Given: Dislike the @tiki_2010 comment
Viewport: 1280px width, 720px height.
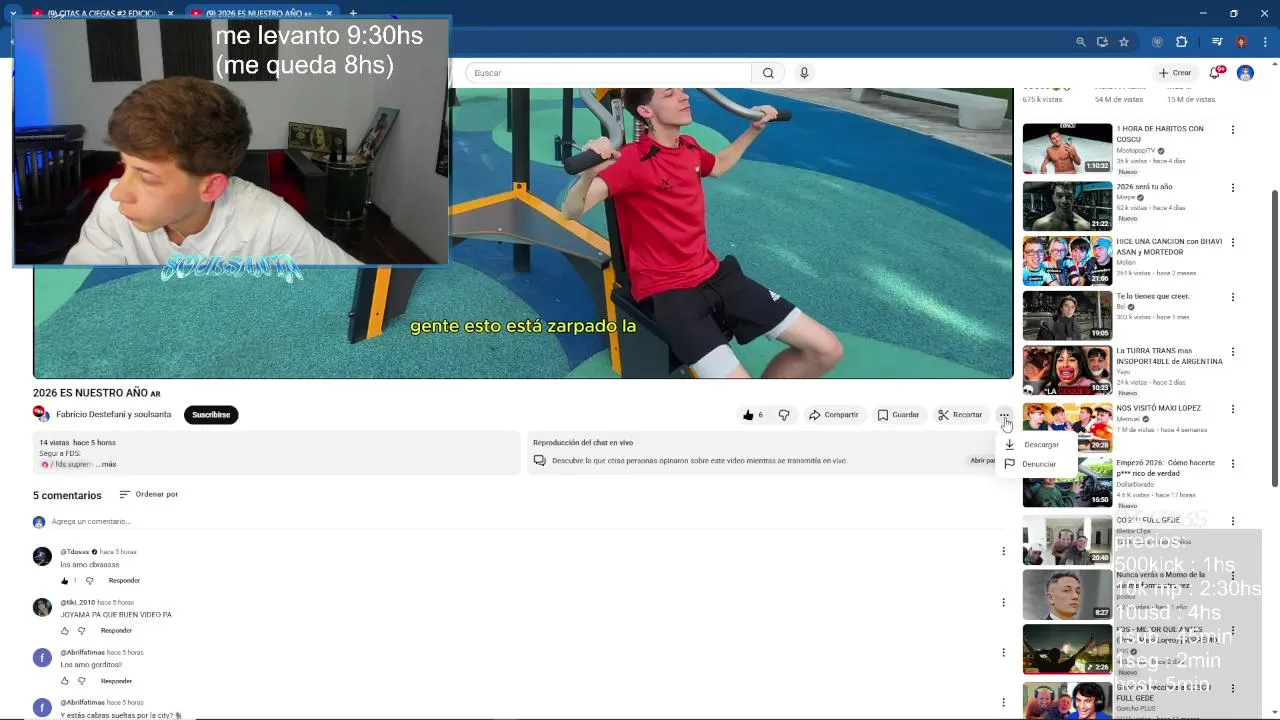Looking at the screenshot, I should (x=82, y=631).
